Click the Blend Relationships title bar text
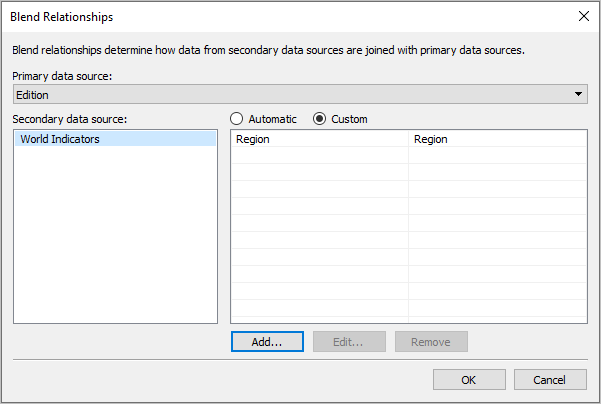Screen dimensions: 601x404 click(61, 17)
